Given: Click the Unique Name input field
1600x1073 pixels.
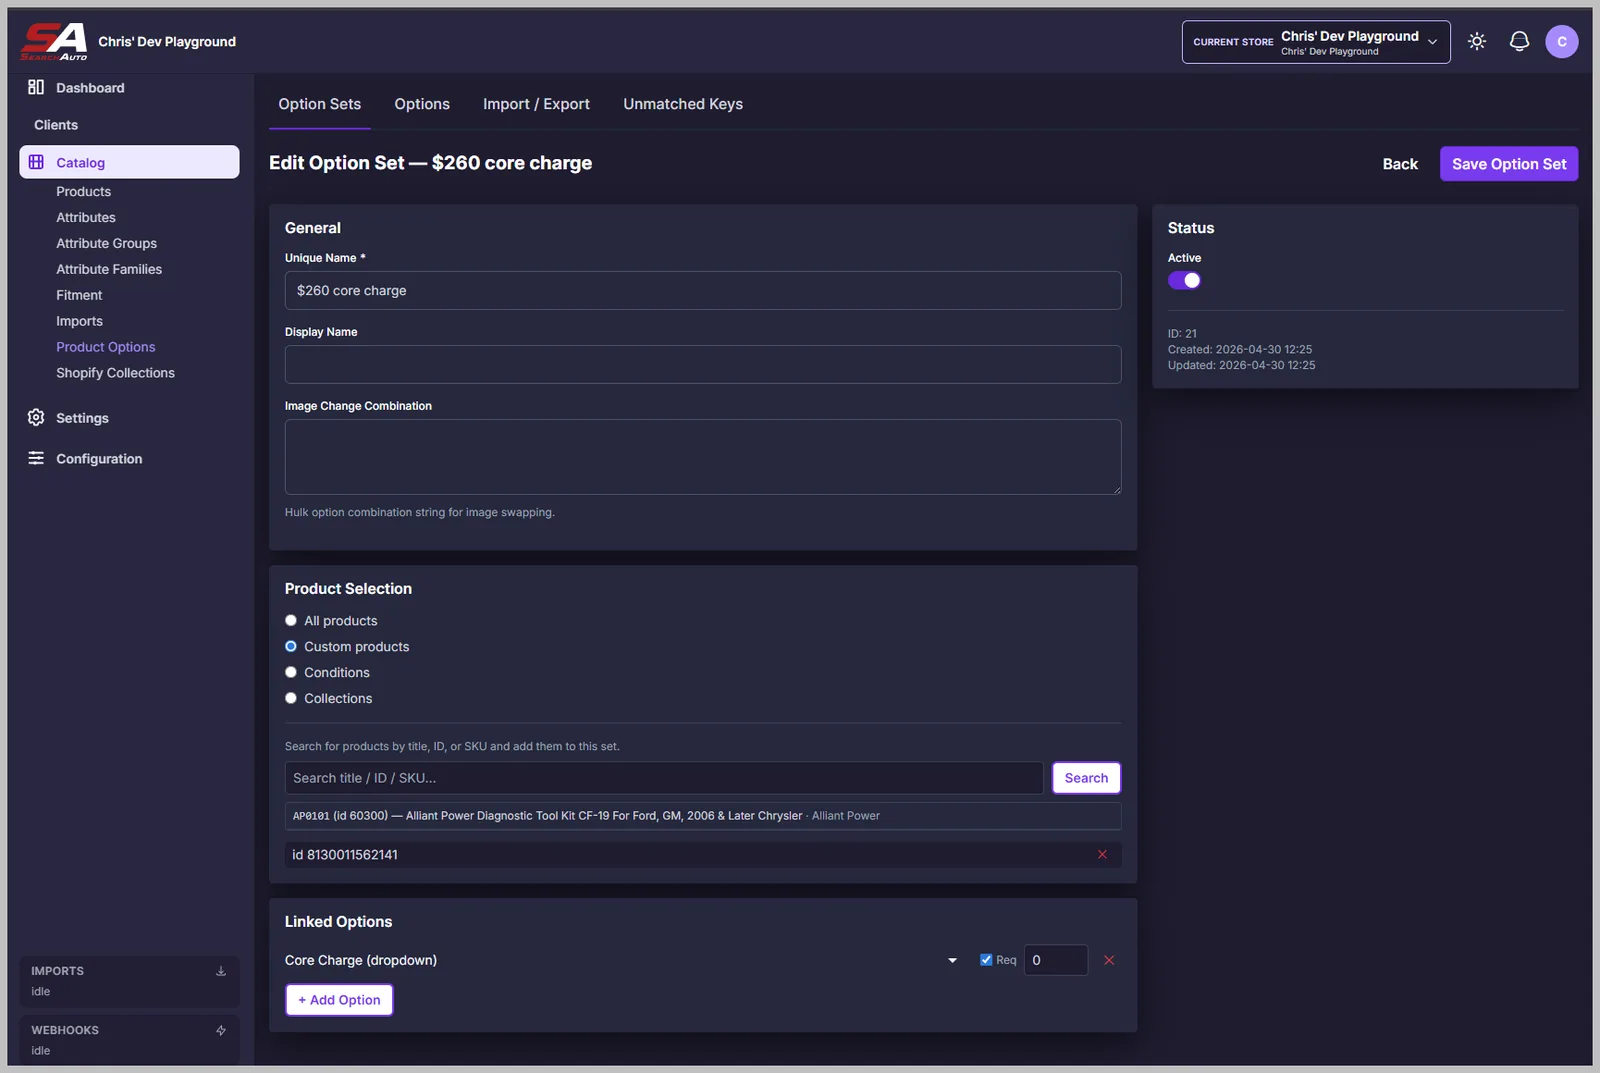Looking at the screenshot, I should click(703, 290).
